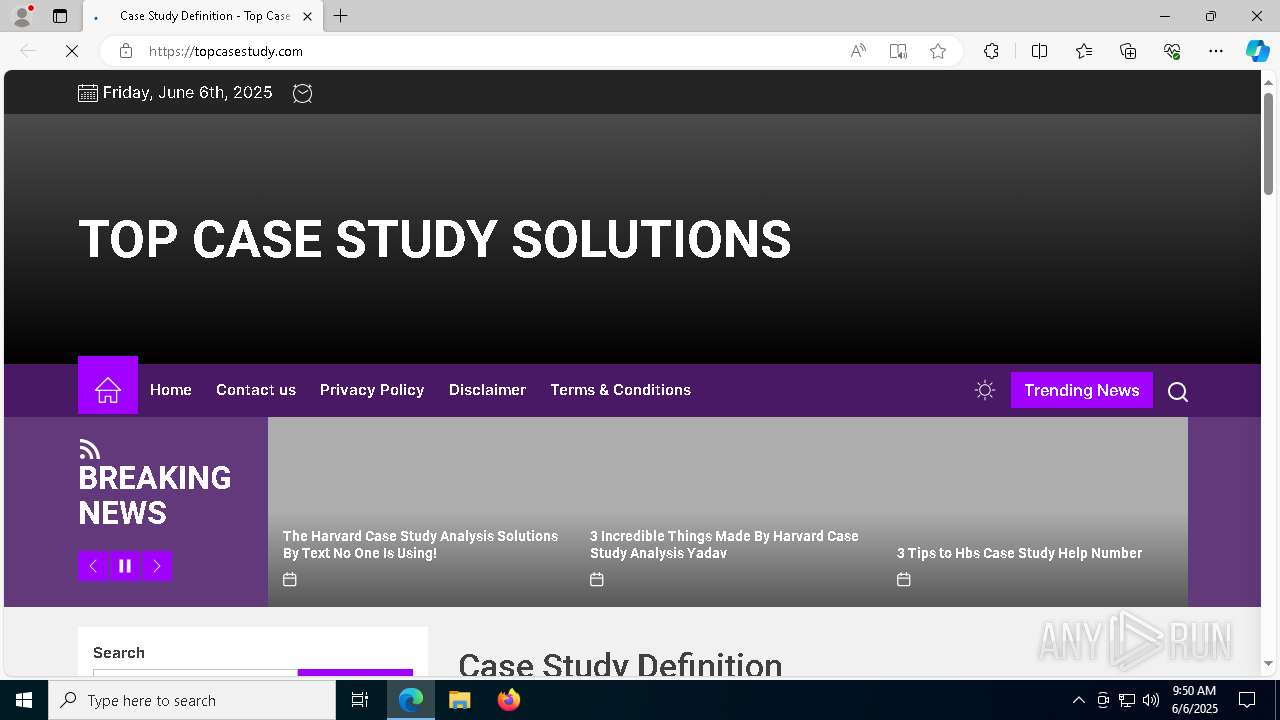Viewport: 1280px width, 720px height.
Task: Open the site search magnifier icon
Action: 1178,392
